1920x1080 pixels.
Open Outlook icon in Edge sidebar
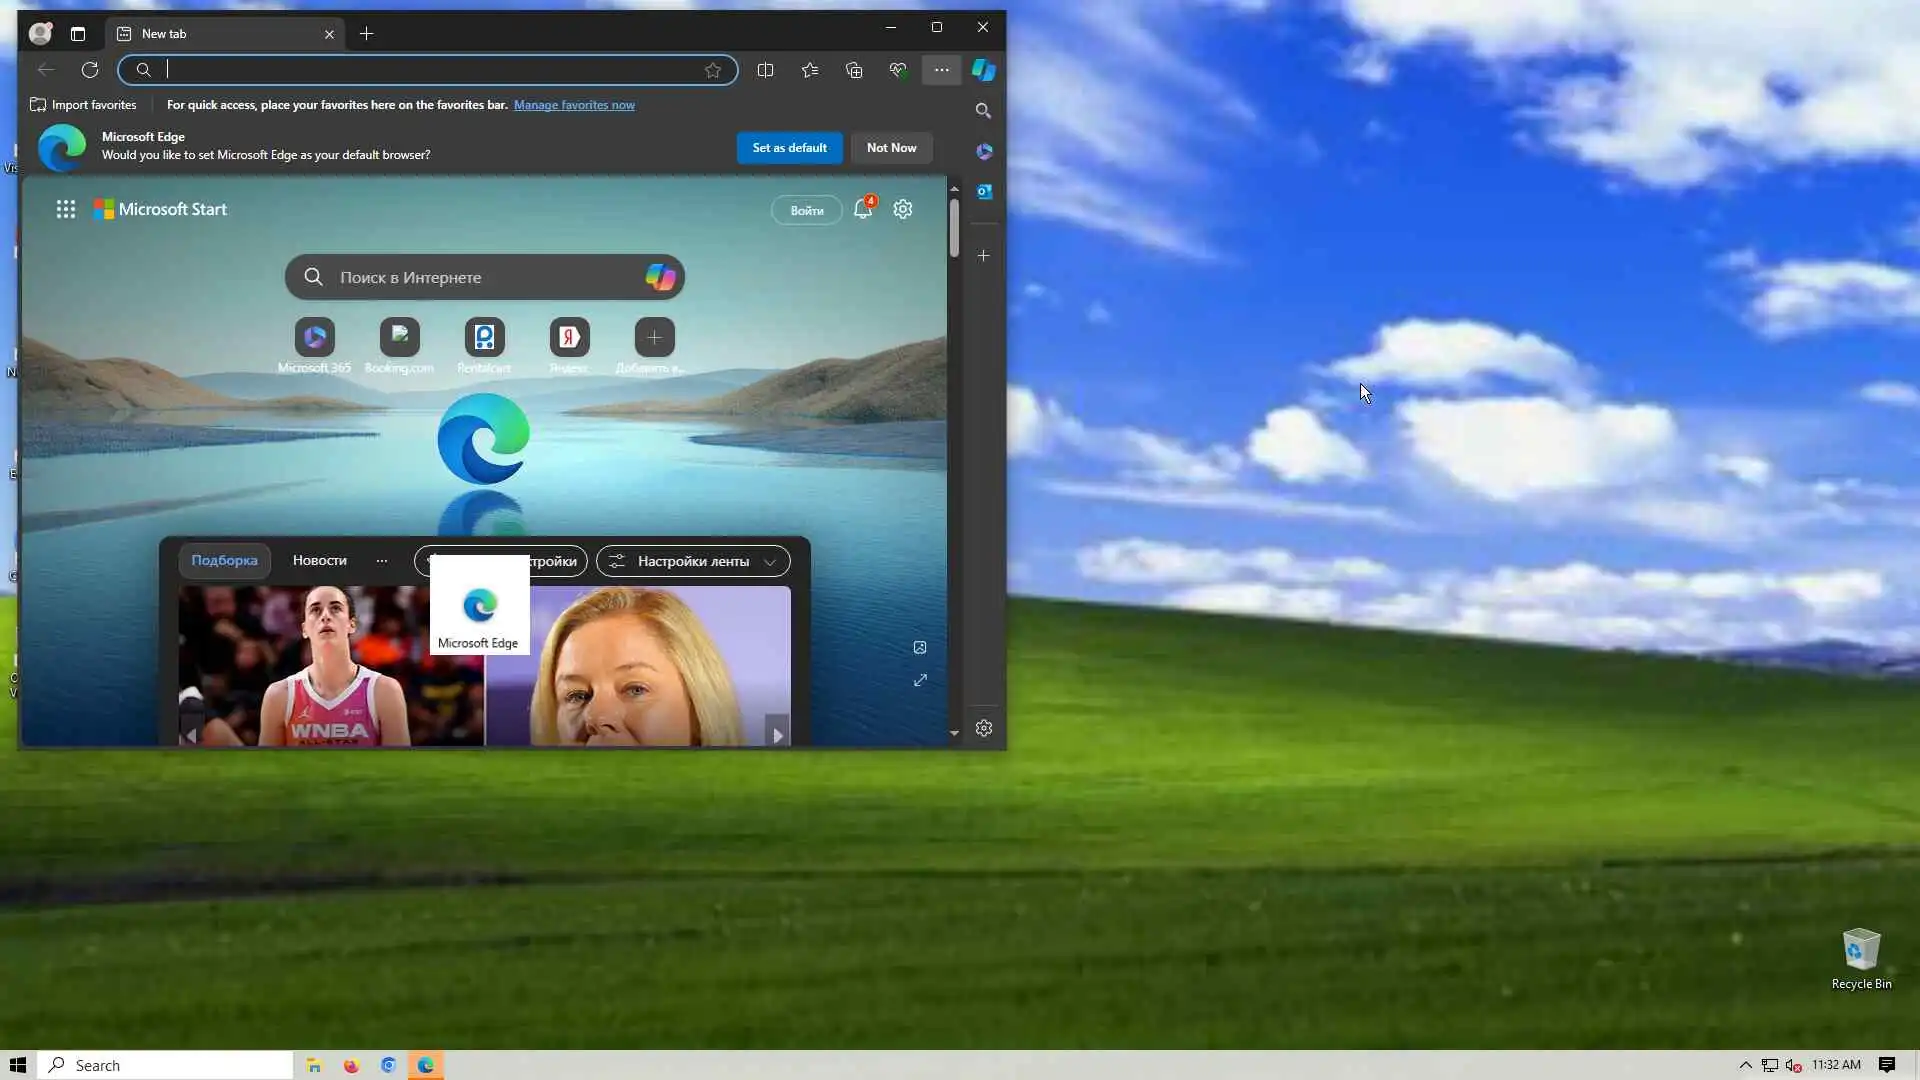click(x=984, y=191)
